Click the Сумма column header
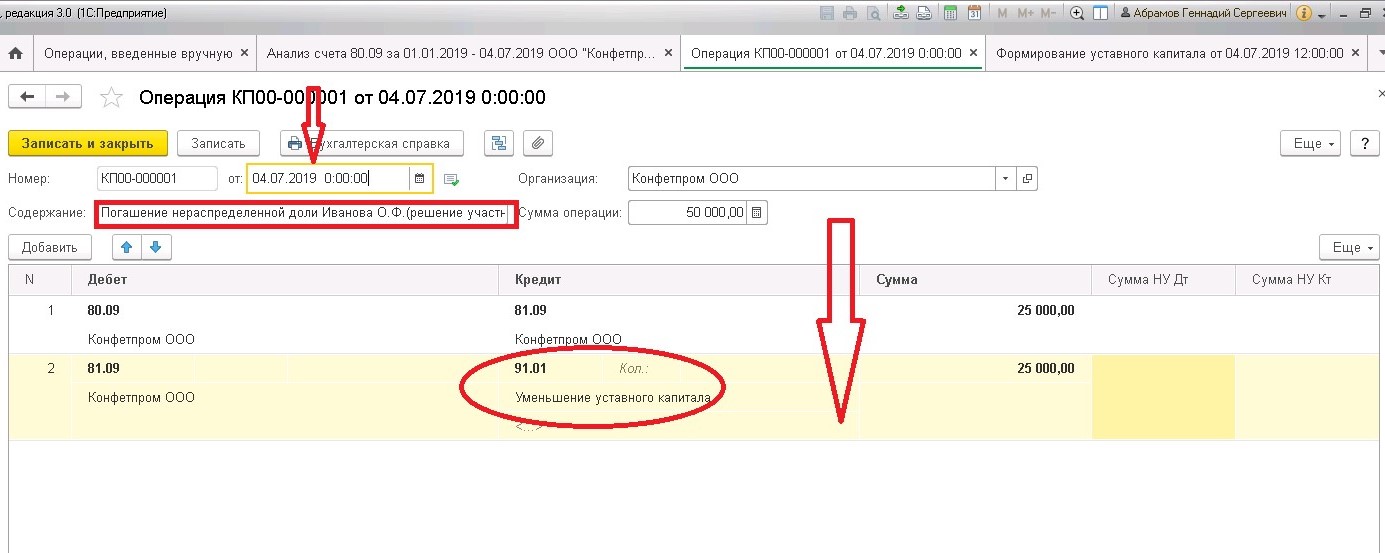This screenshot has height=553, width=1385. tap(975, 280)
